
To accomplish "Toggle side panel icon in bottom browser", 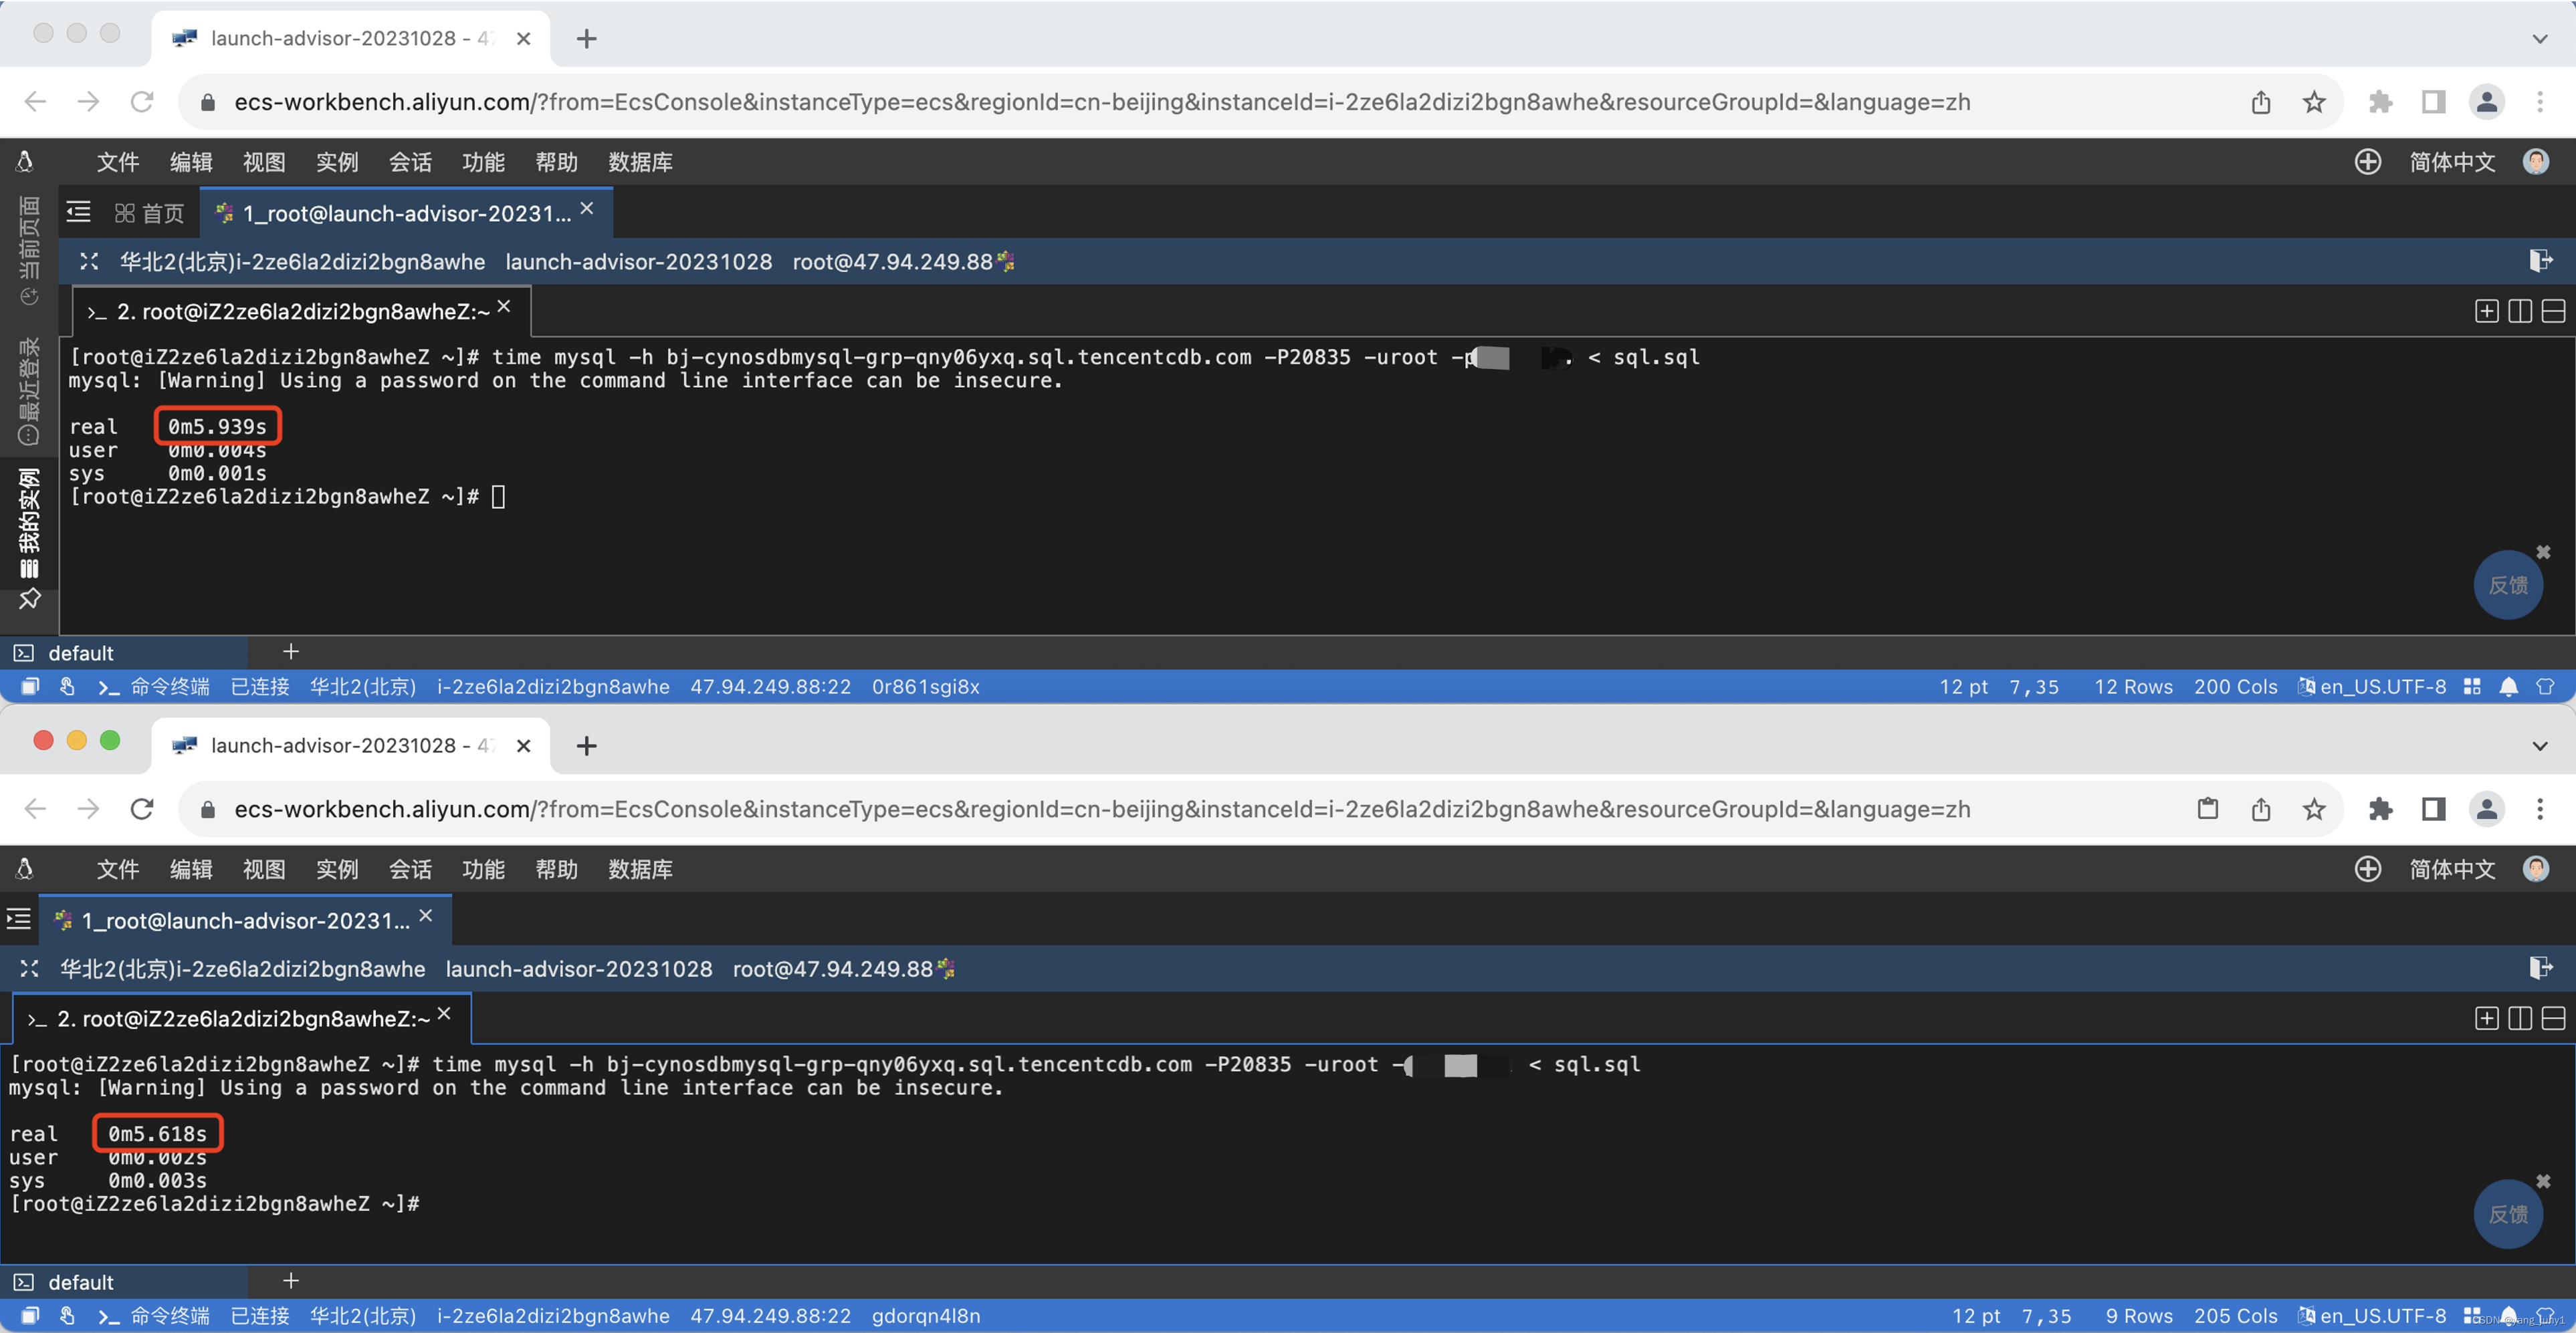I will click(2434, 809).
